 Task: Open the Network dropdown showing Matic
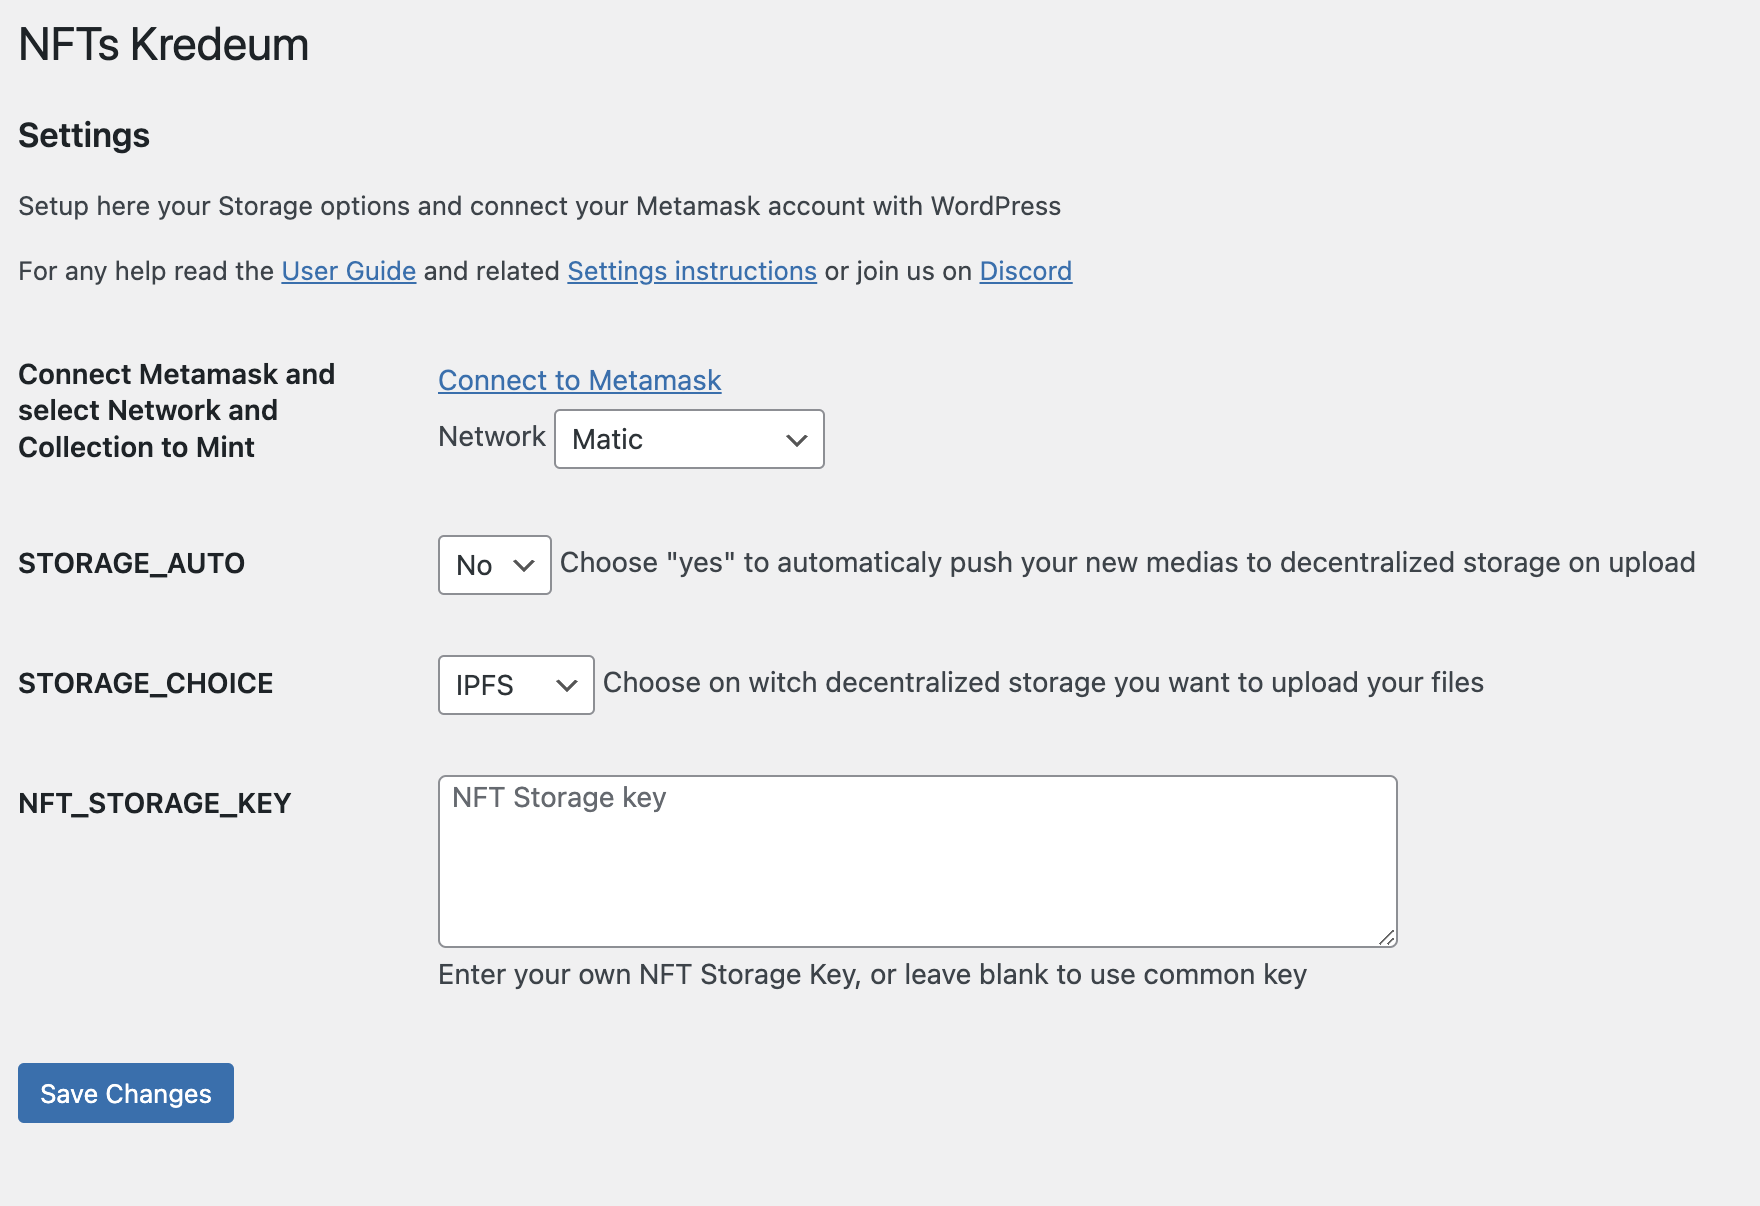pos(689,439)
